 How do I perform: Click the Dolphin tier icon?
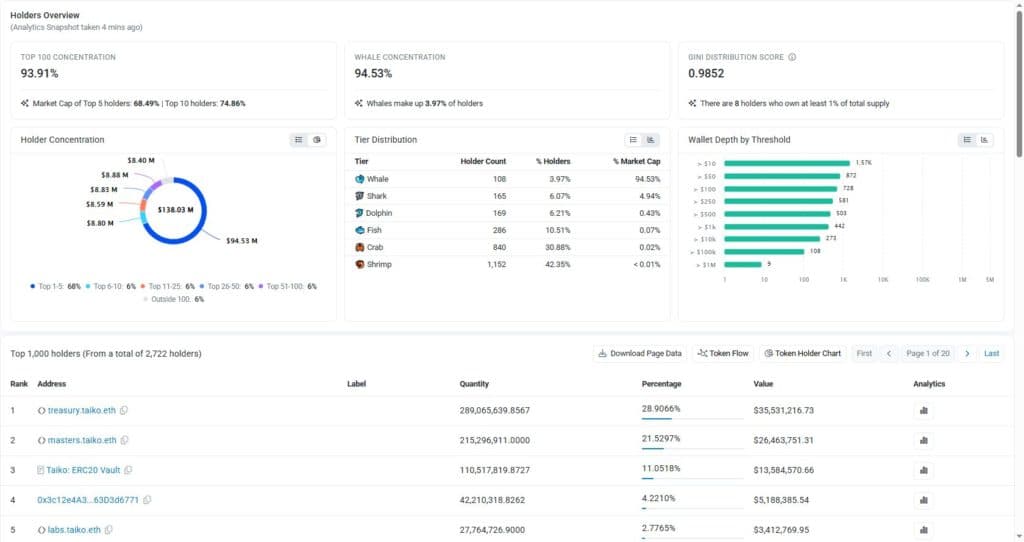[x=359, y=213]
